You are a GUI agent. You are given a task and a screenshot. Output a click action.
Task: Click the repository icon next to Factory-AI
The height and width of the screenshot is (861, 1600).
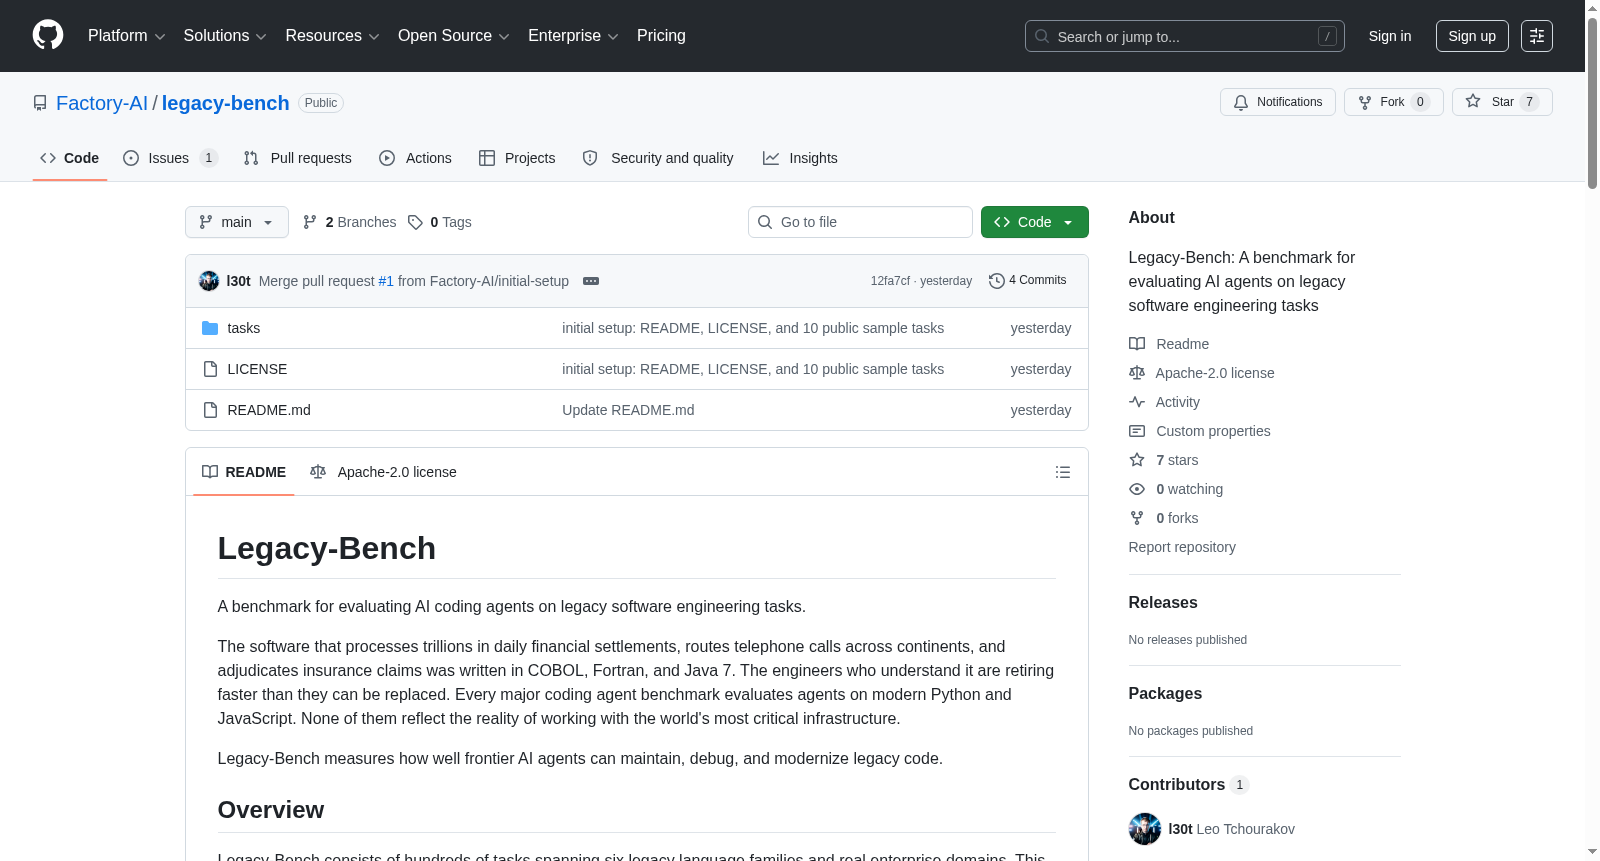click(40, 103)
